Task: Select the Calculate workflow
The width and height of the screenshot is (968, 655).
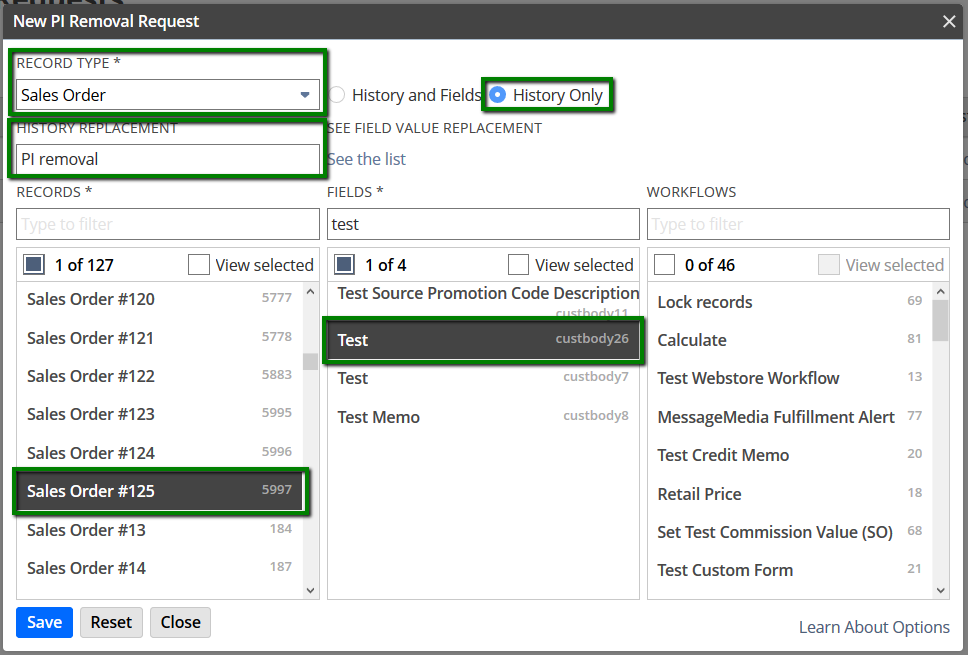Action: [x=790, y=340]
